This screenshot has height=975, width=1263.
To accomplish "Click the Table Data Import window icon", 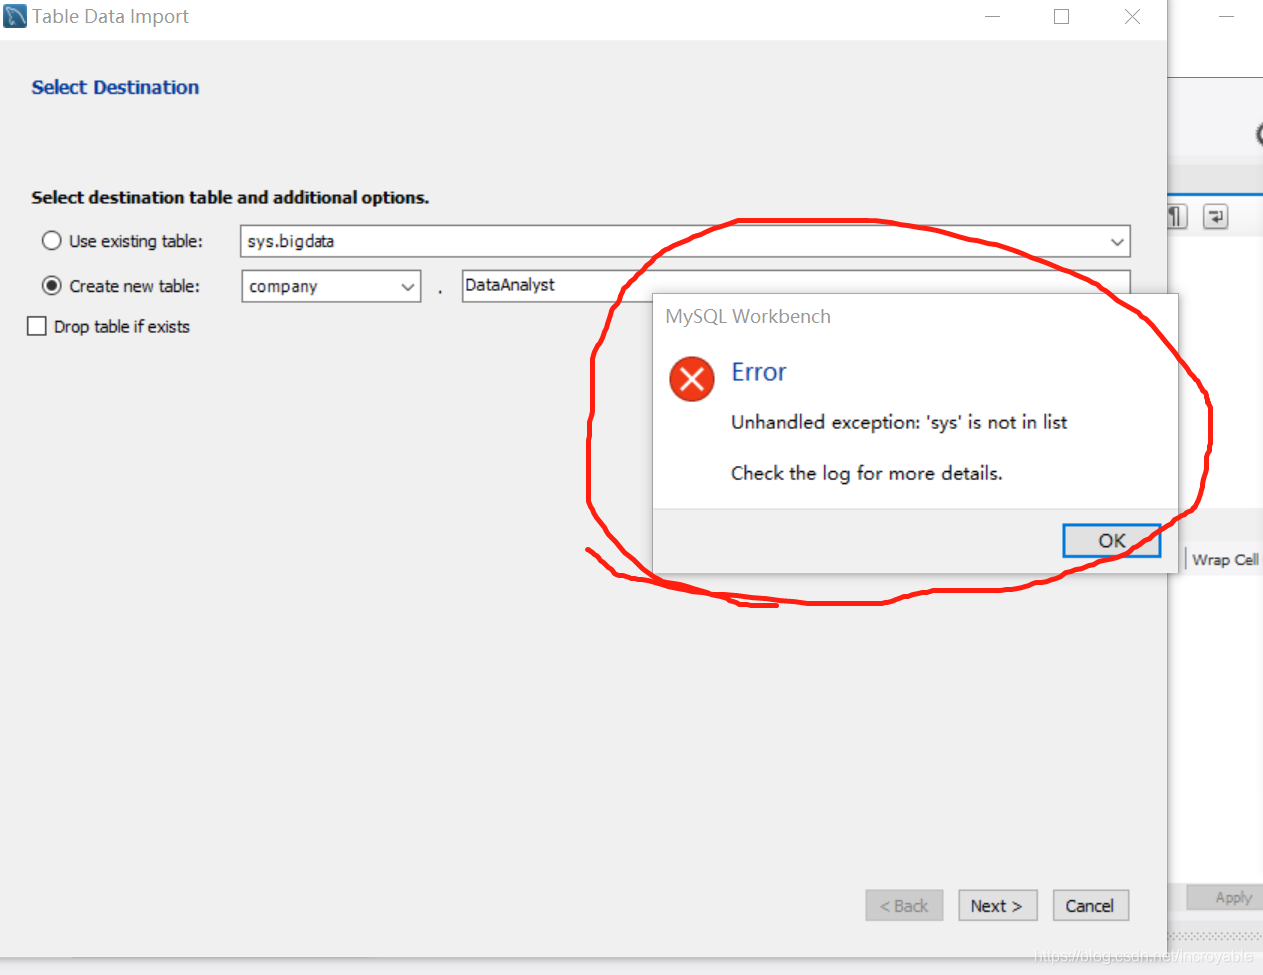I will [15, 16].
